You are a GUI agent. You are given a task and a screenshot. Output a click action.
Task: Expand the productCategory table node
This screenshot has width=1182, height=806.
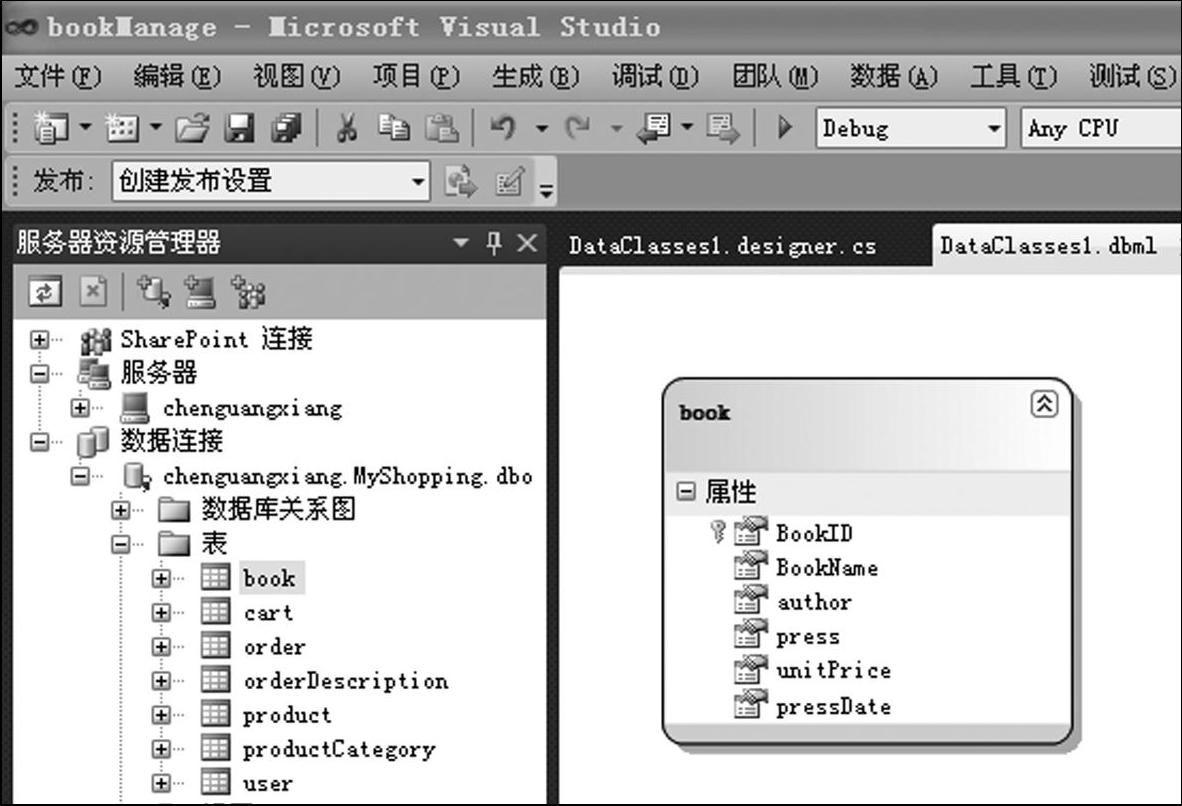[161, 749]
